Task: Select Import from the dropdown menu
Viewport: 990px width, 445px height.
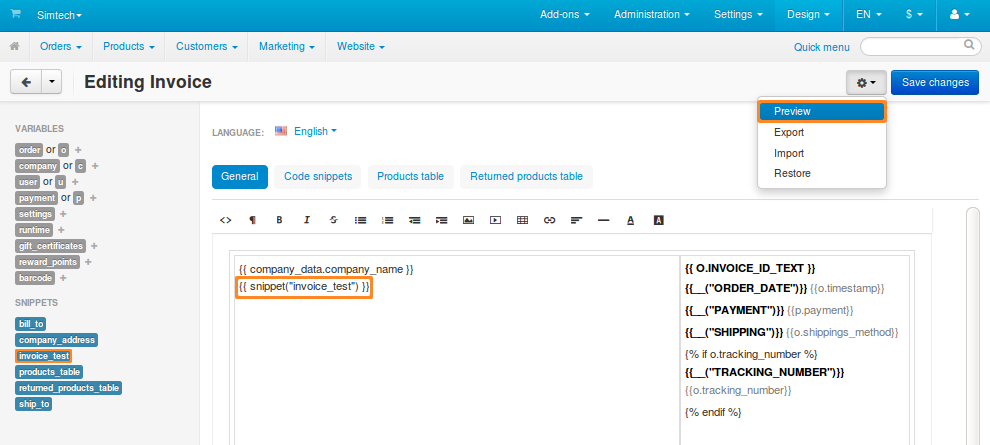Action: pos(822,153)
